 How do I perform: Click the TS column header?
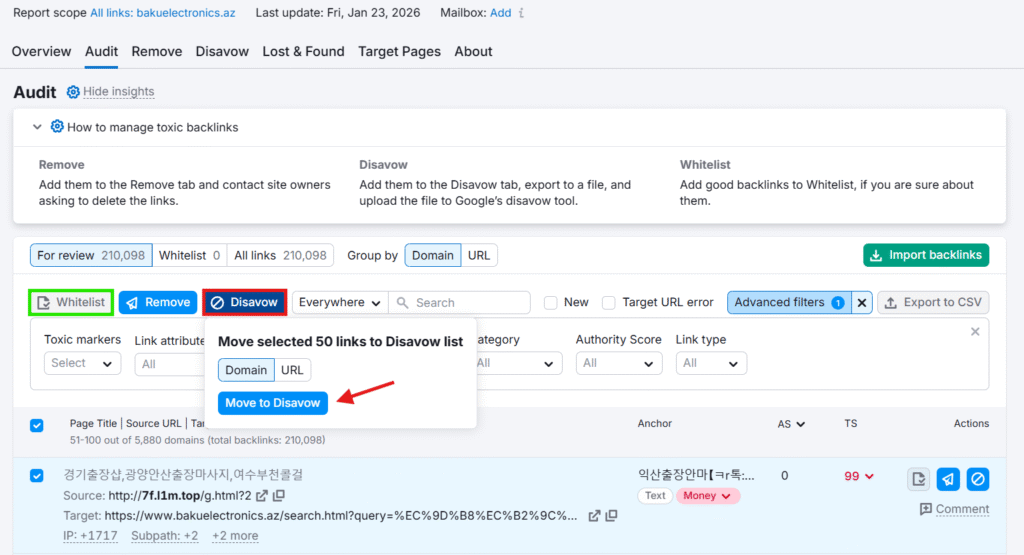[x=850, y=424]
